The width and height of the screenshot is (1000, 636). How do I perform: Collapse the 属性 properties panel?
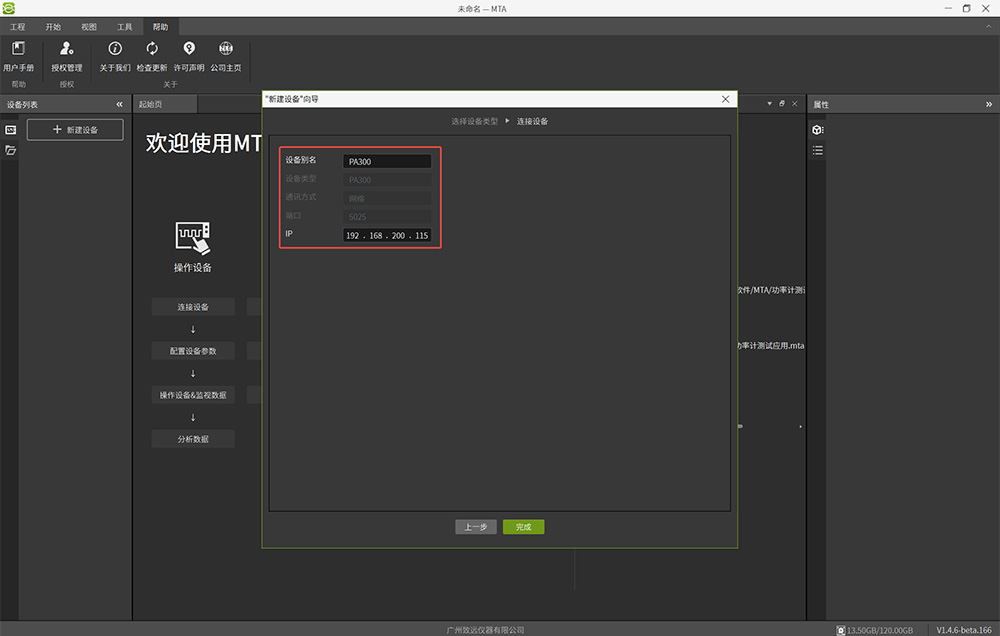click(x=988, y=104)
